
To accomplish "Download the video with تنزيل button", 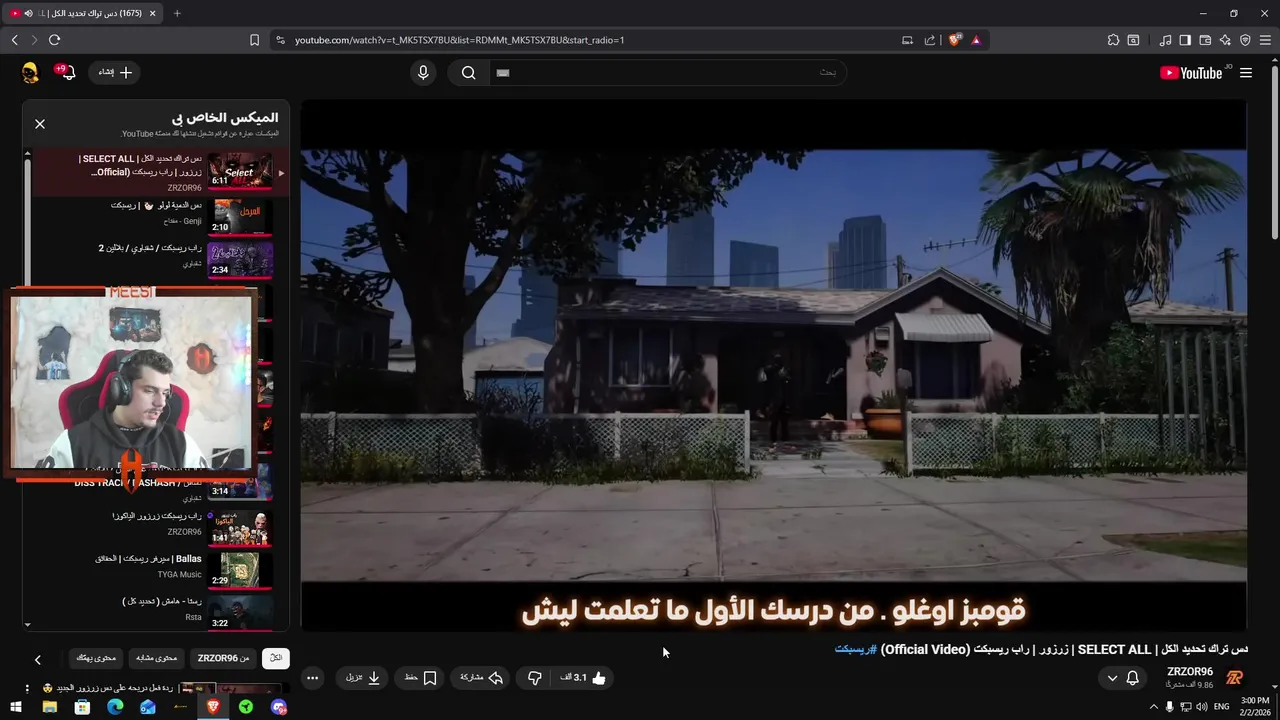I will click(x=363, y=678).
